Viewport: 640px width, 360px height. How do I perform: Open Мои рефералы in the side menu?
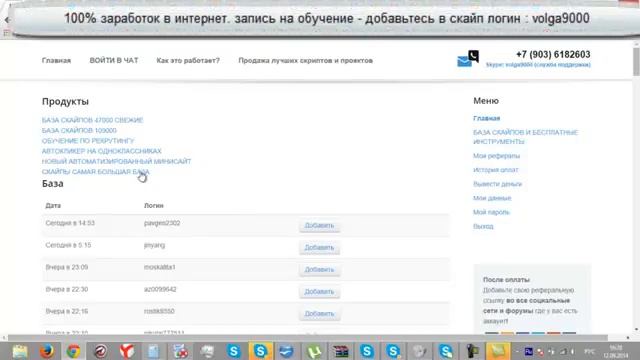496,156
